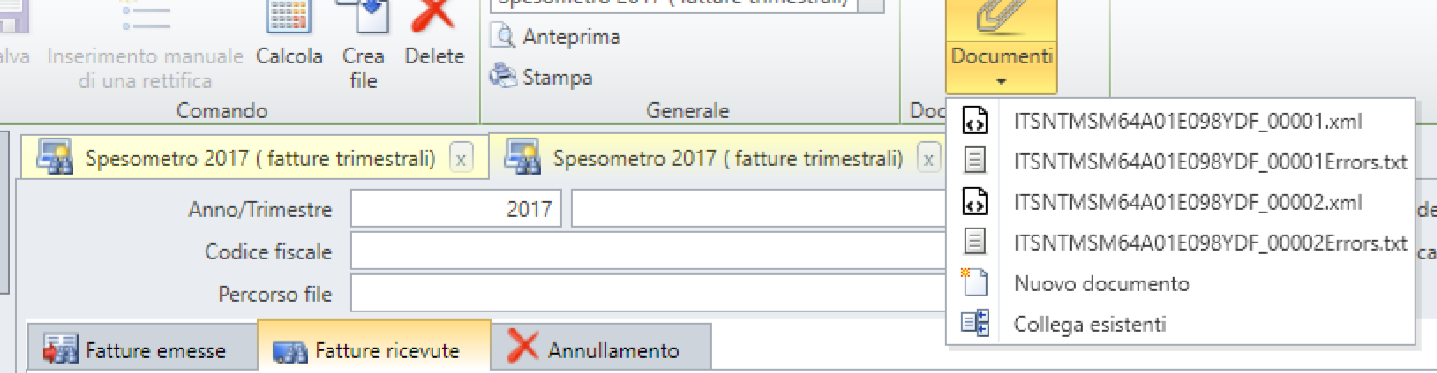
Task: Open ITSNTMSM64A01E098YDF_00001.xml document
Action: [x=1180, y=121]
